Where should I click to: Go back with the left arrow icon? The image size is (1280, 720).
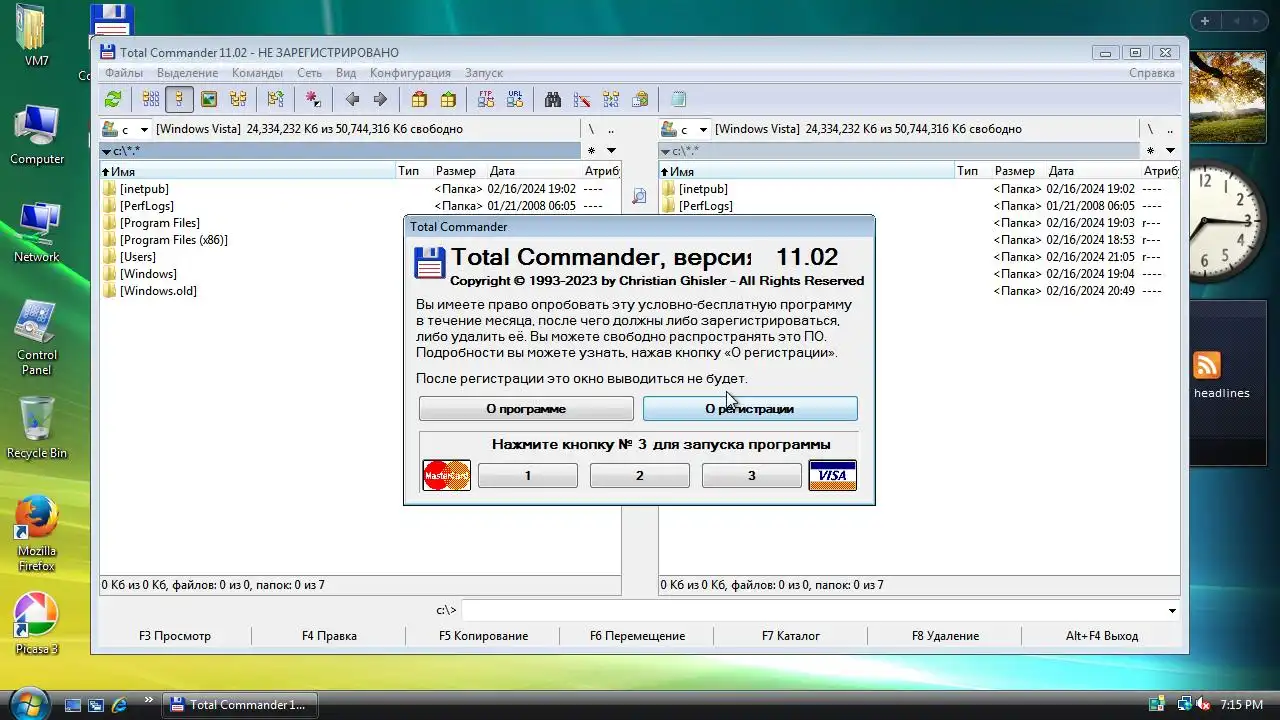(x=352, y=99)
